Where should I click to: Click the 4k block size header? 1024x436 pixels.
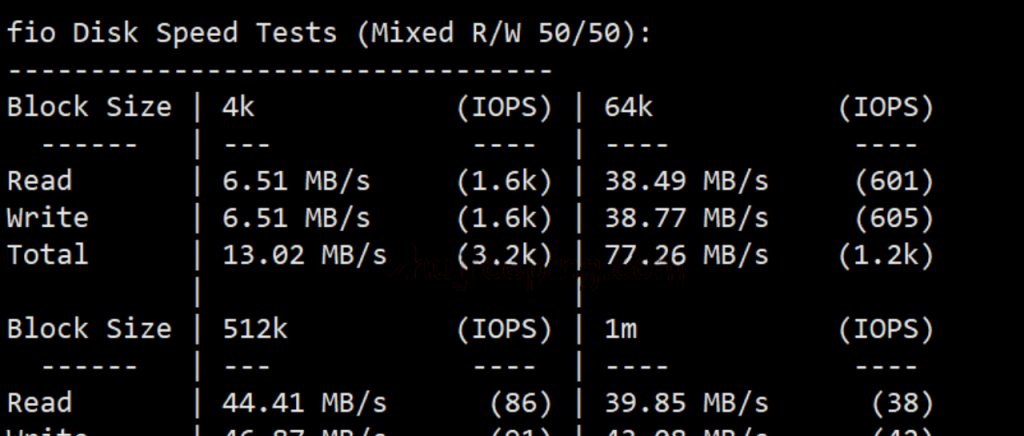coord(238,107)
